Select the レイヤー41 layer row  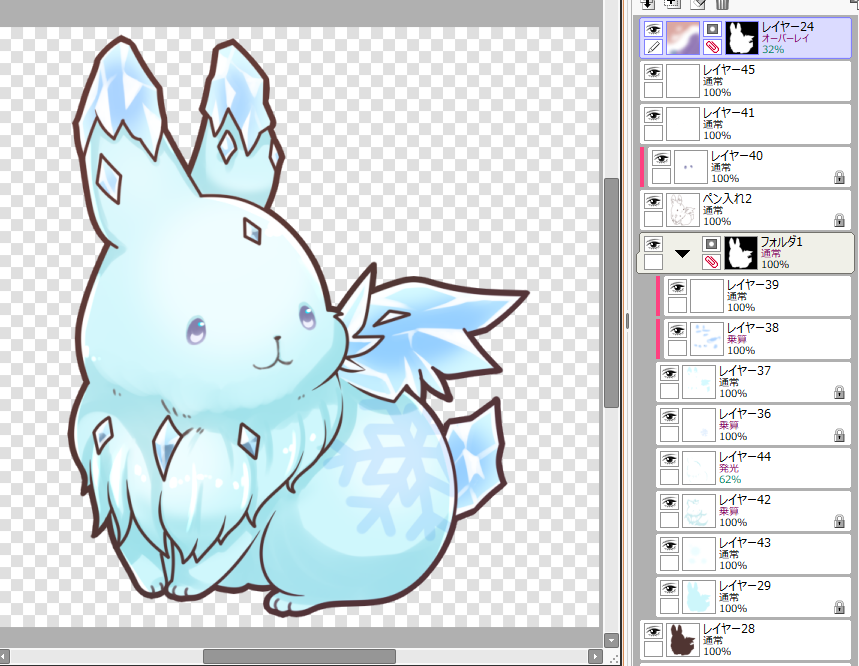(x=745, y=124)
